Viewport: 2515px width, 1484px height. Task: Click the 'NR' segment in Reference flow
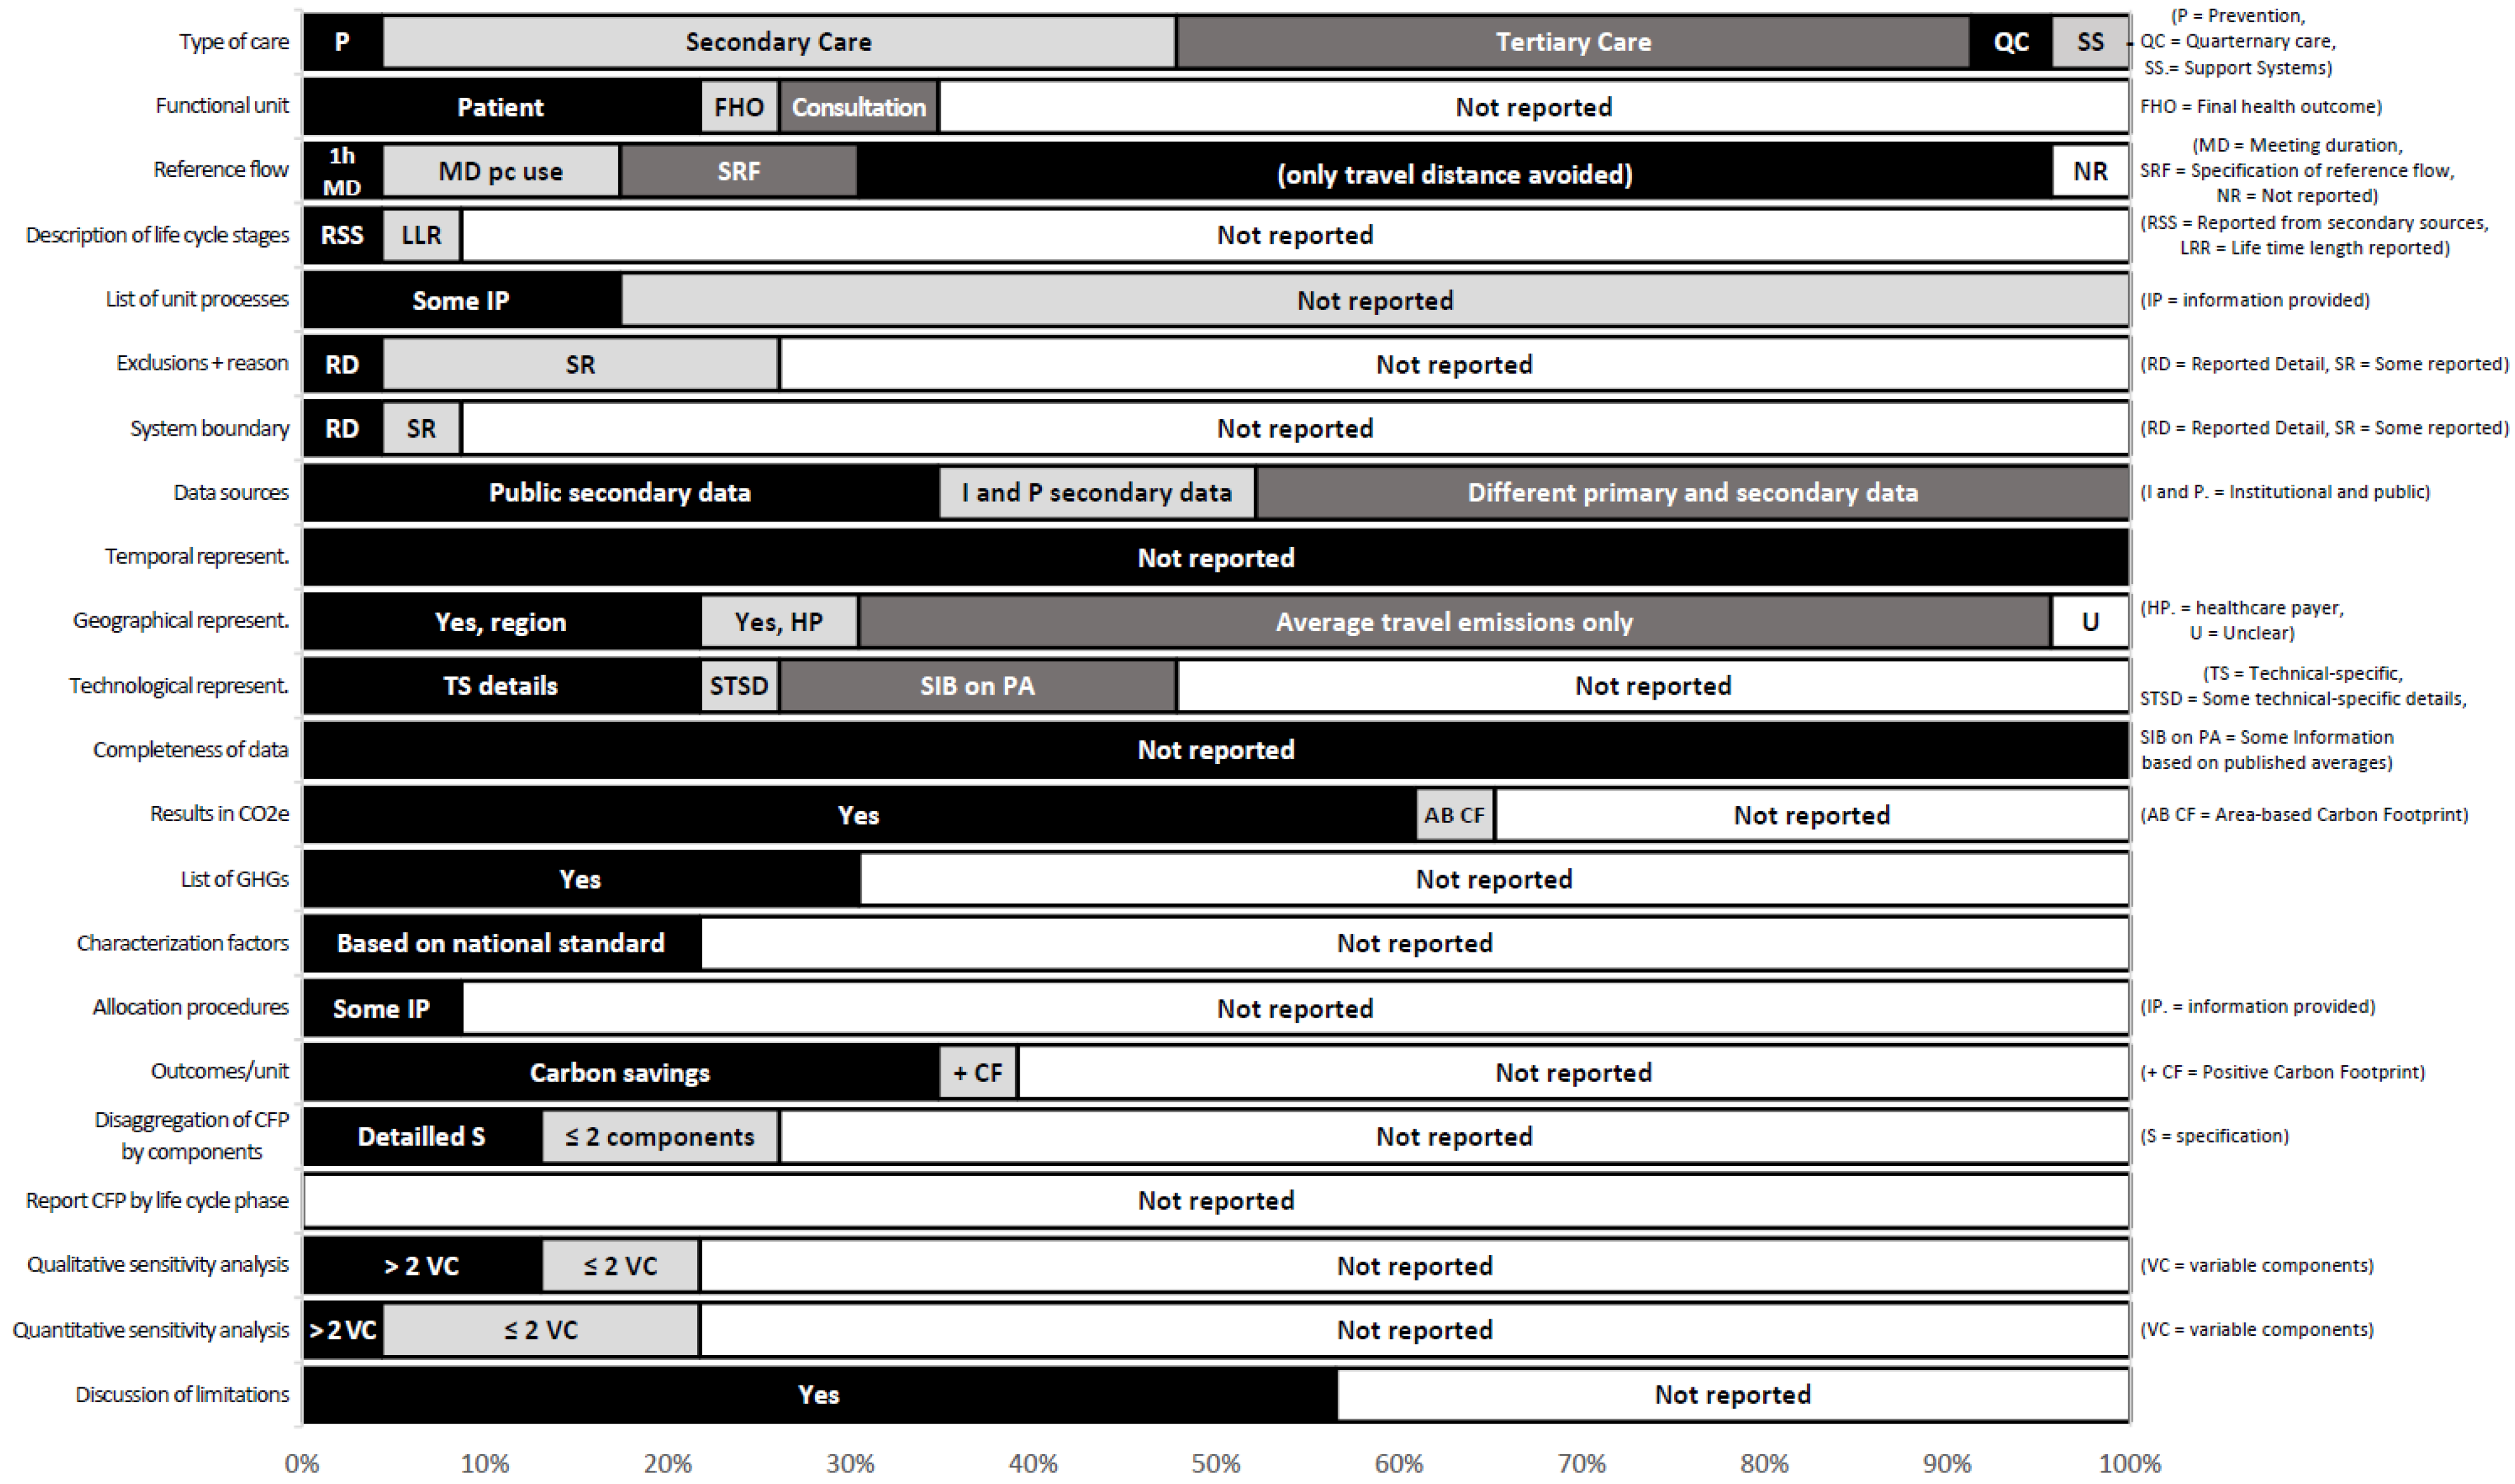pyautogui.click(x=2090, y=171)
